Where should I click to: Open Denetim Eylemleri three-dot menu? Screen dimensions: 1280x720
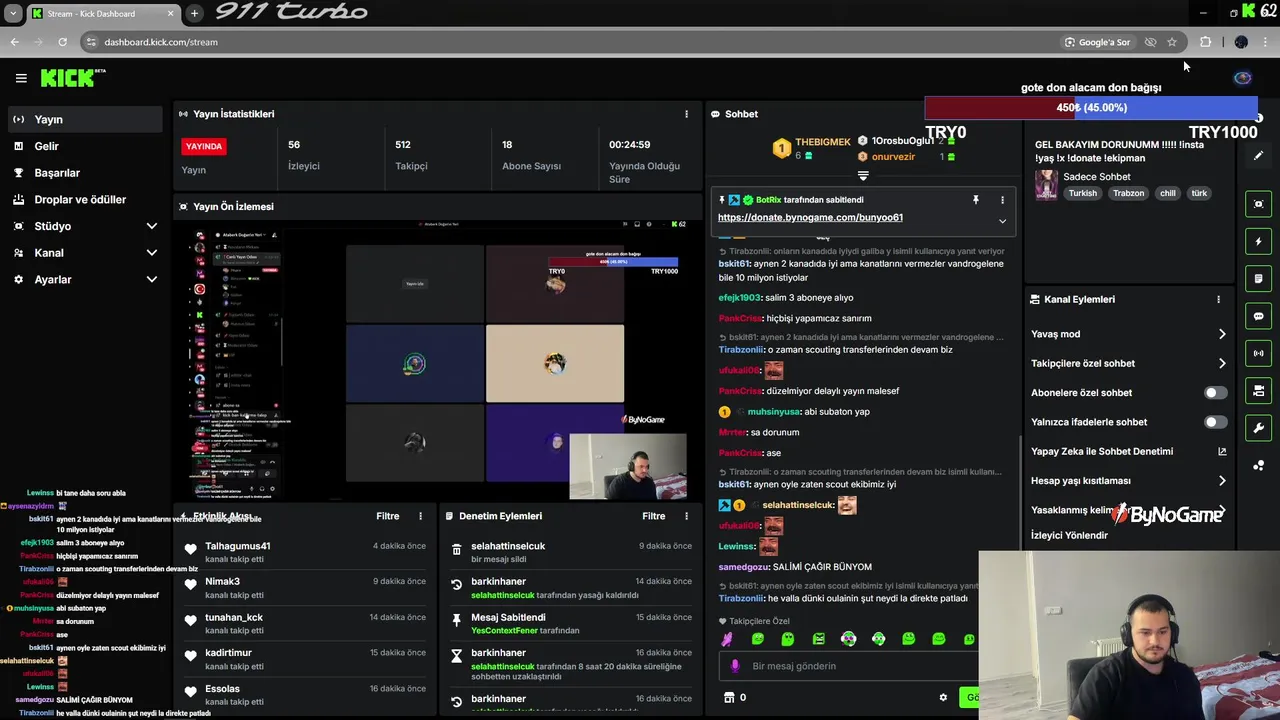tap(686, 516)
